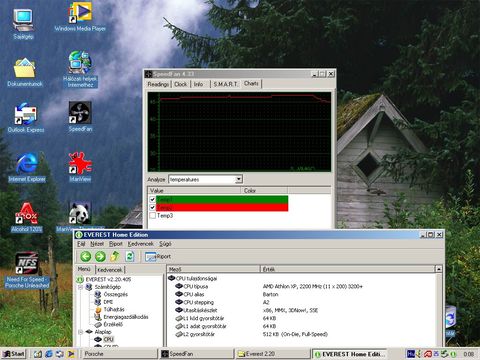Enable the Temp3 checkbox

pyautogui.click(x=153, y=215)
